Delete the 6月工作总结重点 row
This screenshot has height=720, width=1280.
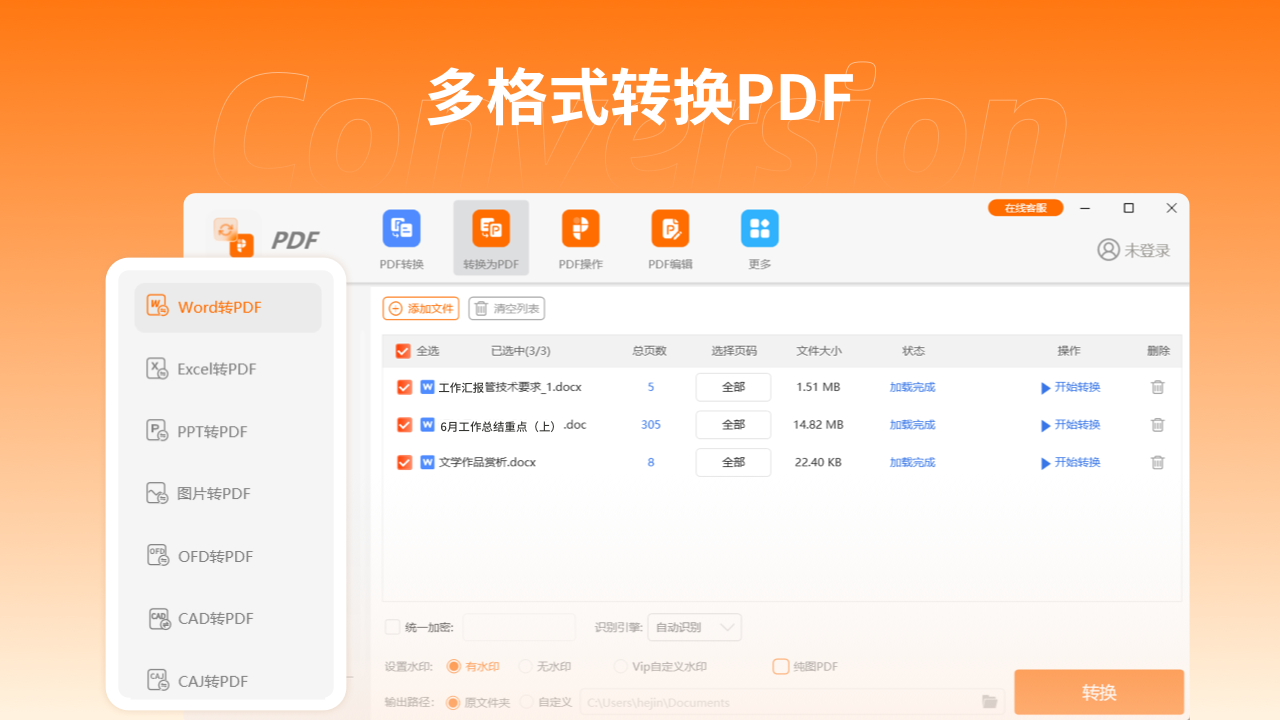pyautogui.click(x=1157, y=425)
